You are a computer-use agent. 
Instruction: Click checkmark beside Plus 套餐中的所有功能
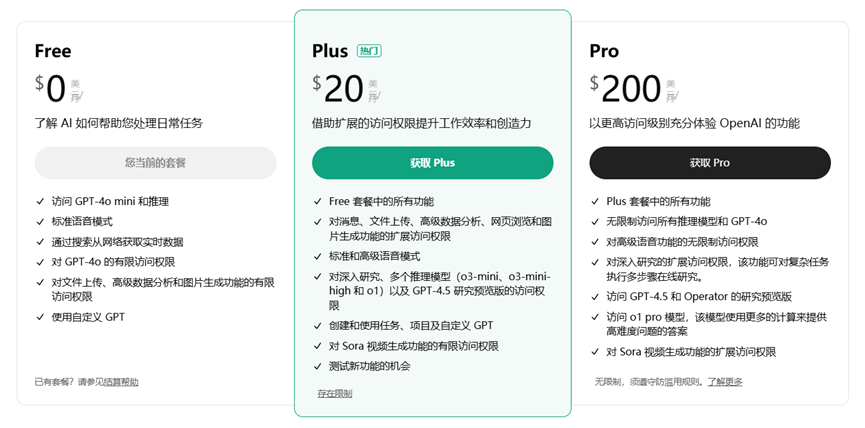coord(595,202)
